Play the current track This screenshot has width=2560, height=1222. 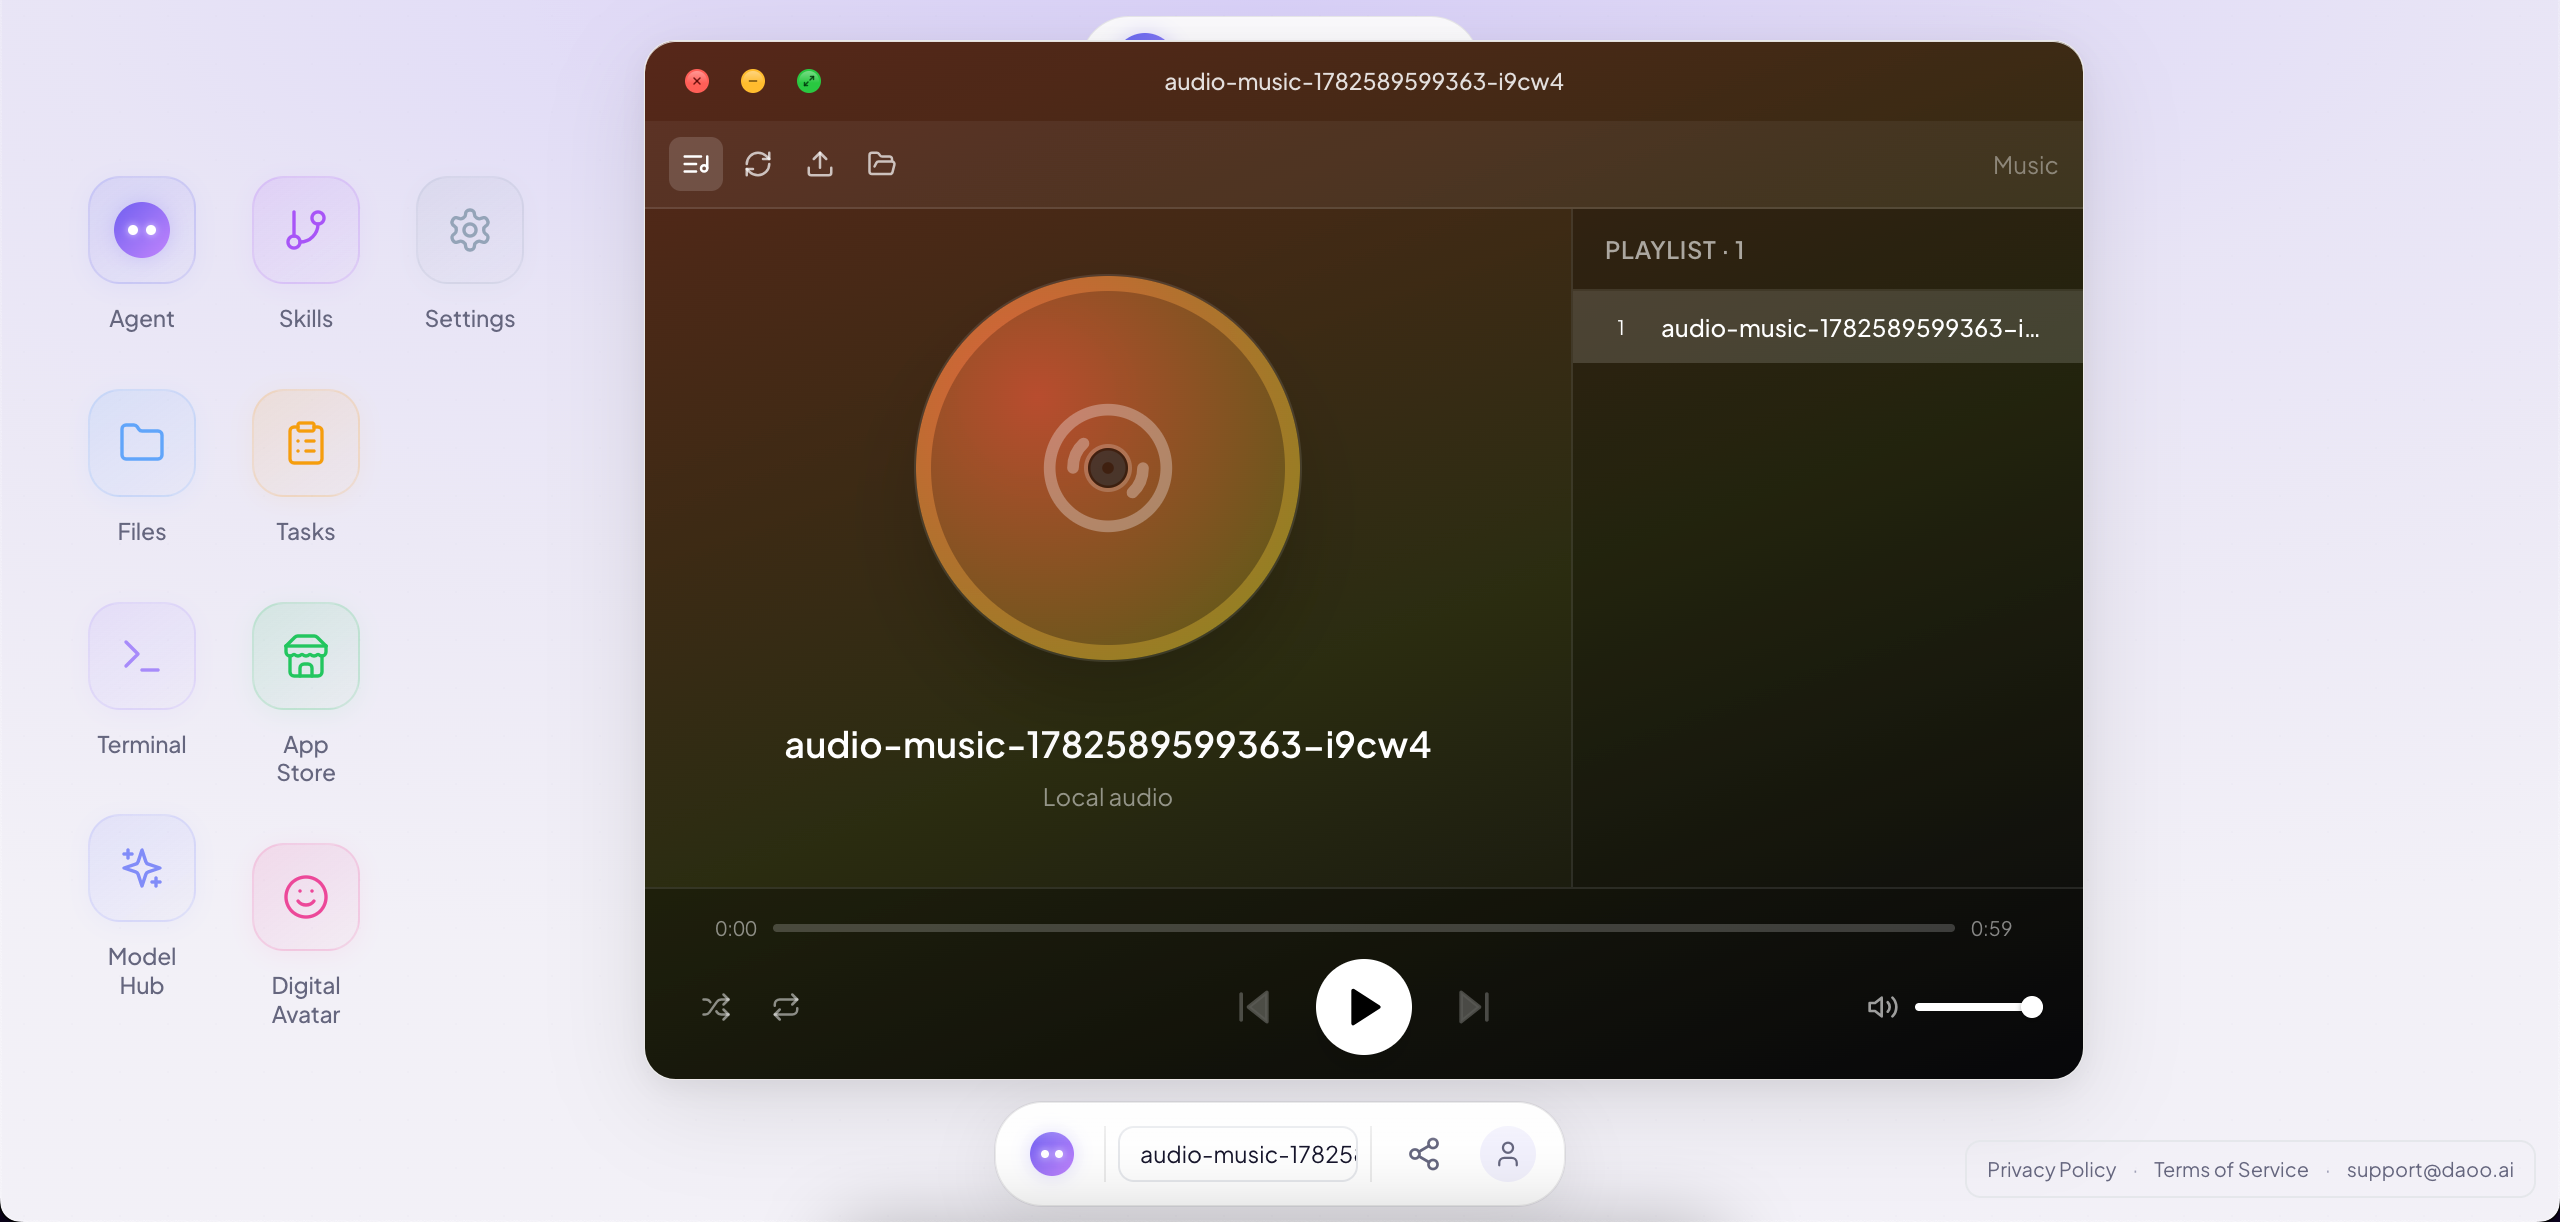[1364, 1007]
